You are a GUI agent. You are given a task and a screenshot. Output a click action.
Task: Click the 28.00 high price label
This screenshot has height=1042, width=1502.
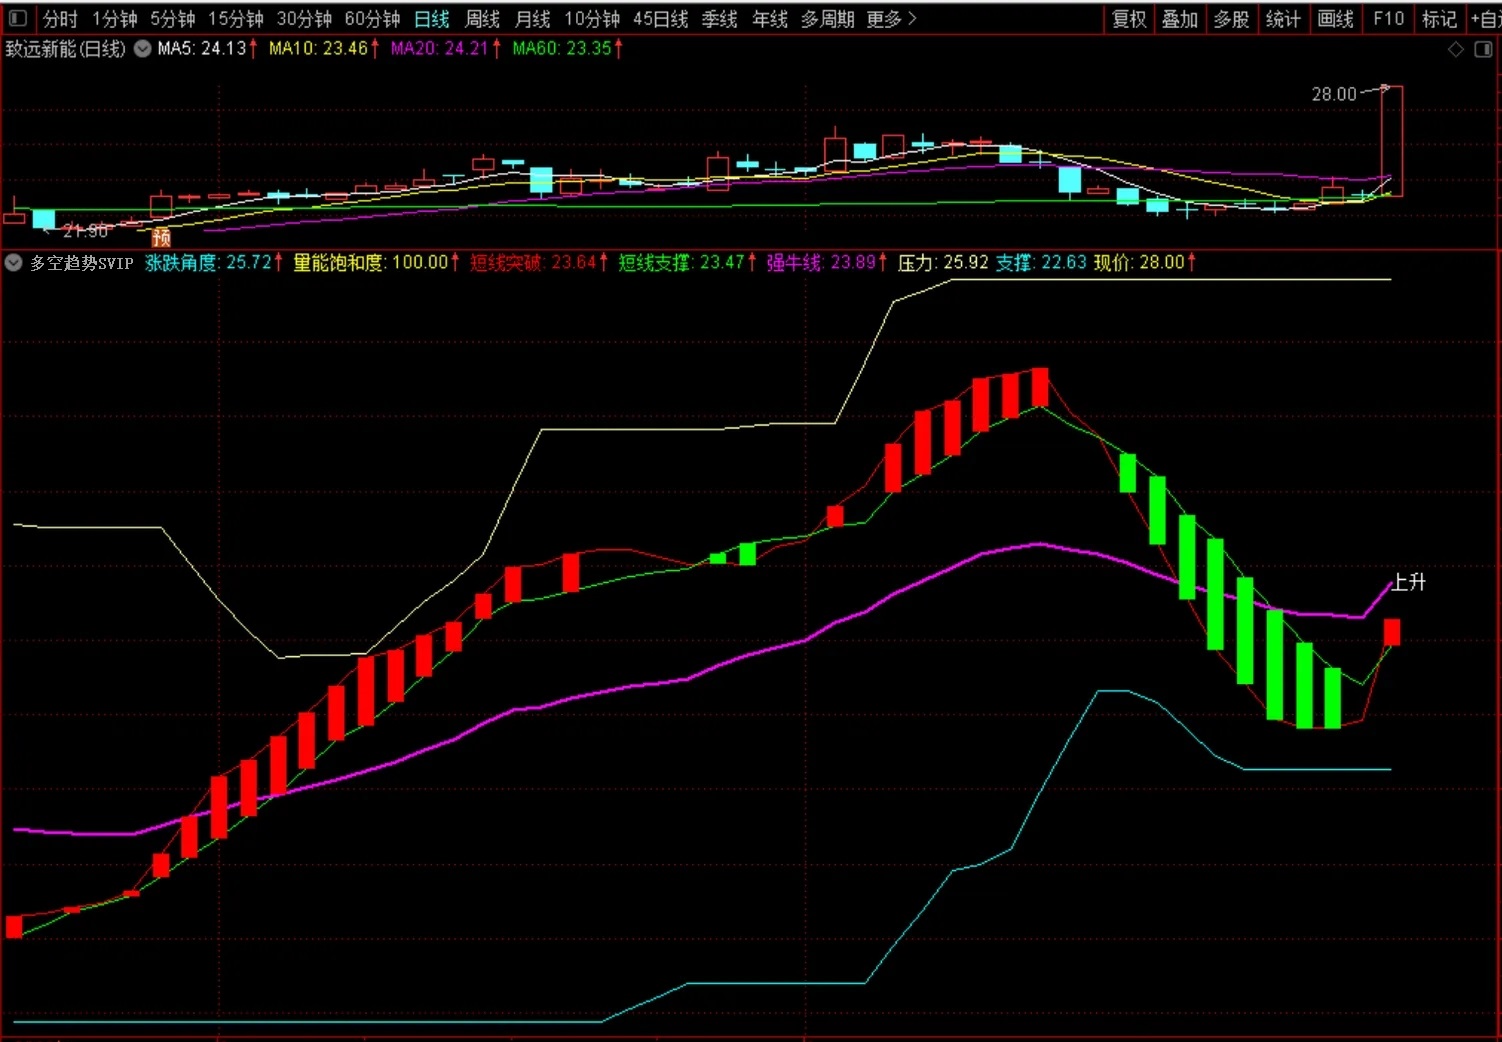click(x=1334, y=94)
